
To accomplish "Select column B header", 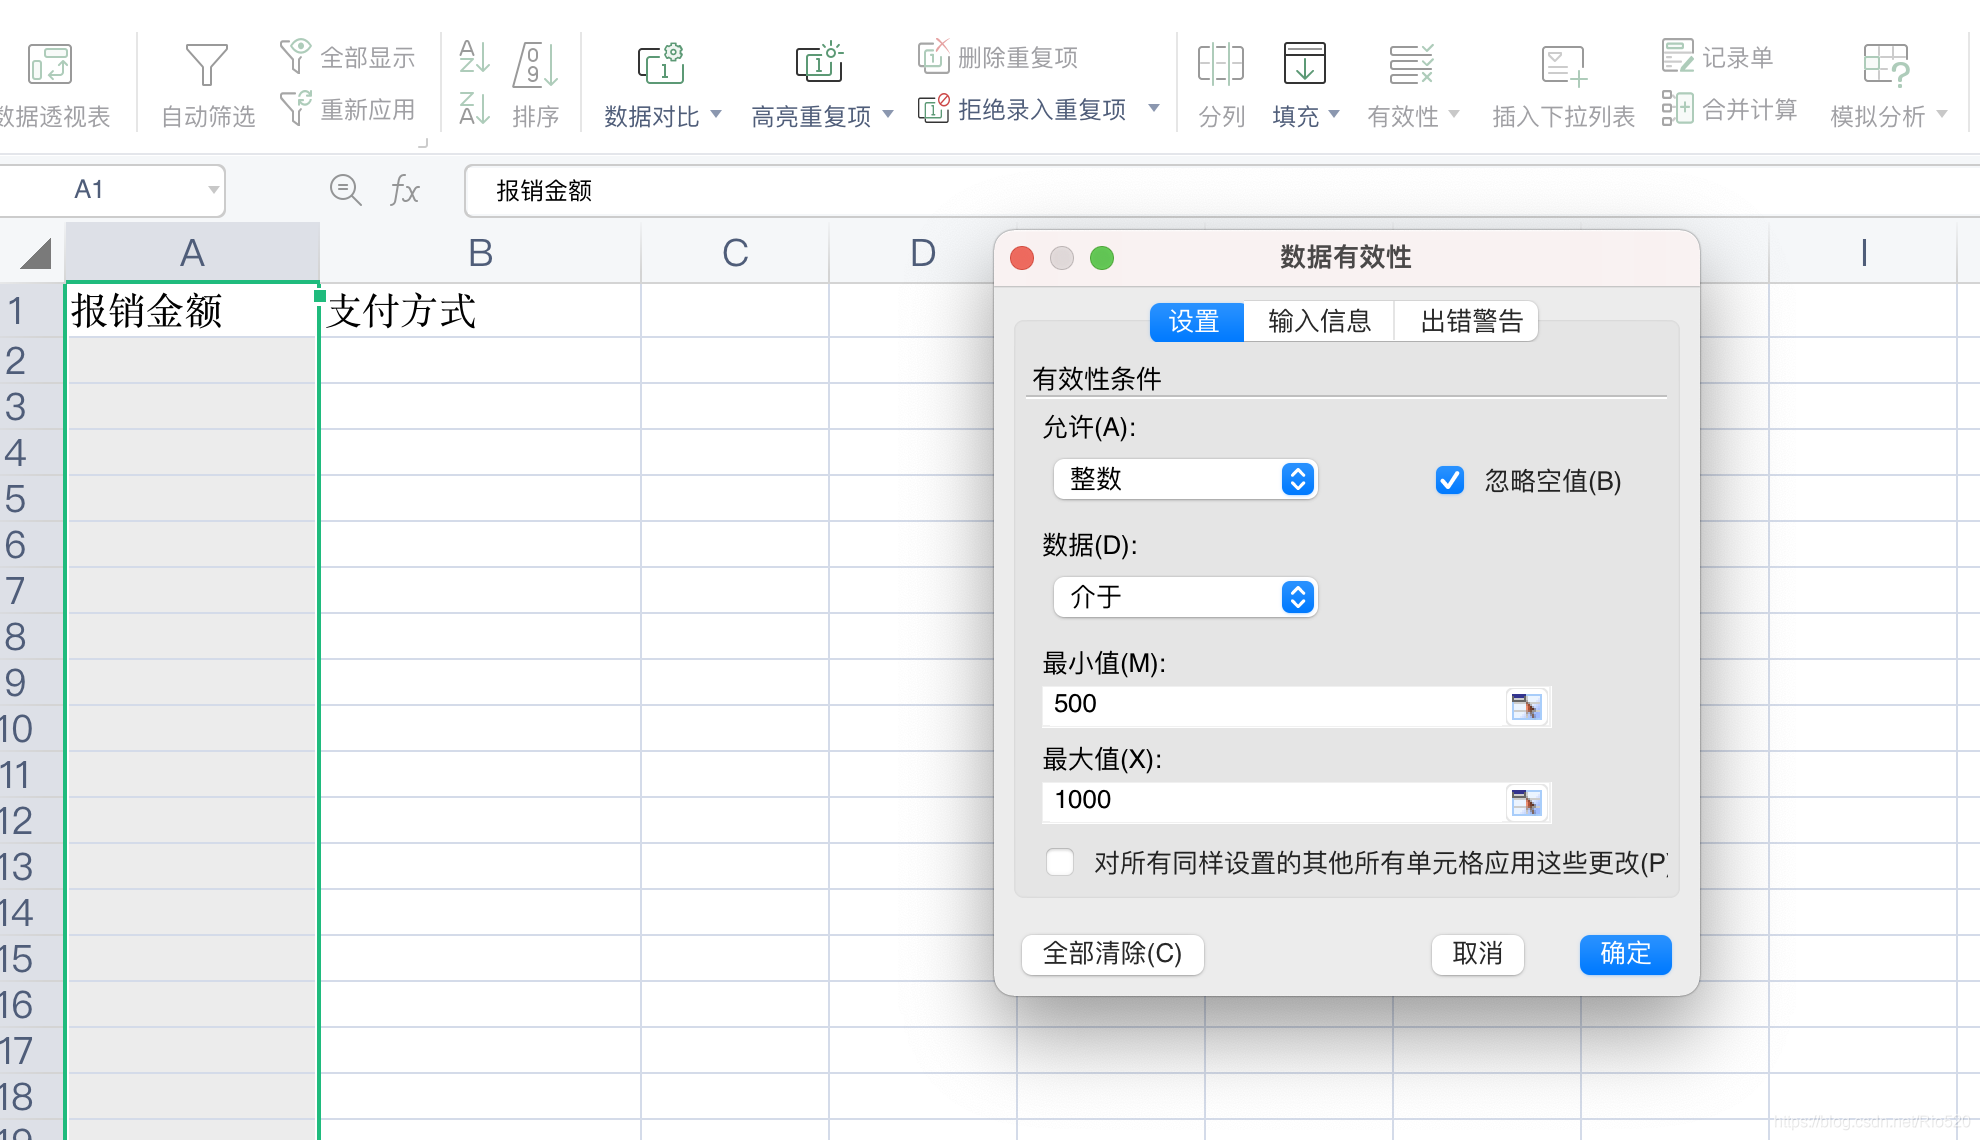I will [x=481, y=254].
